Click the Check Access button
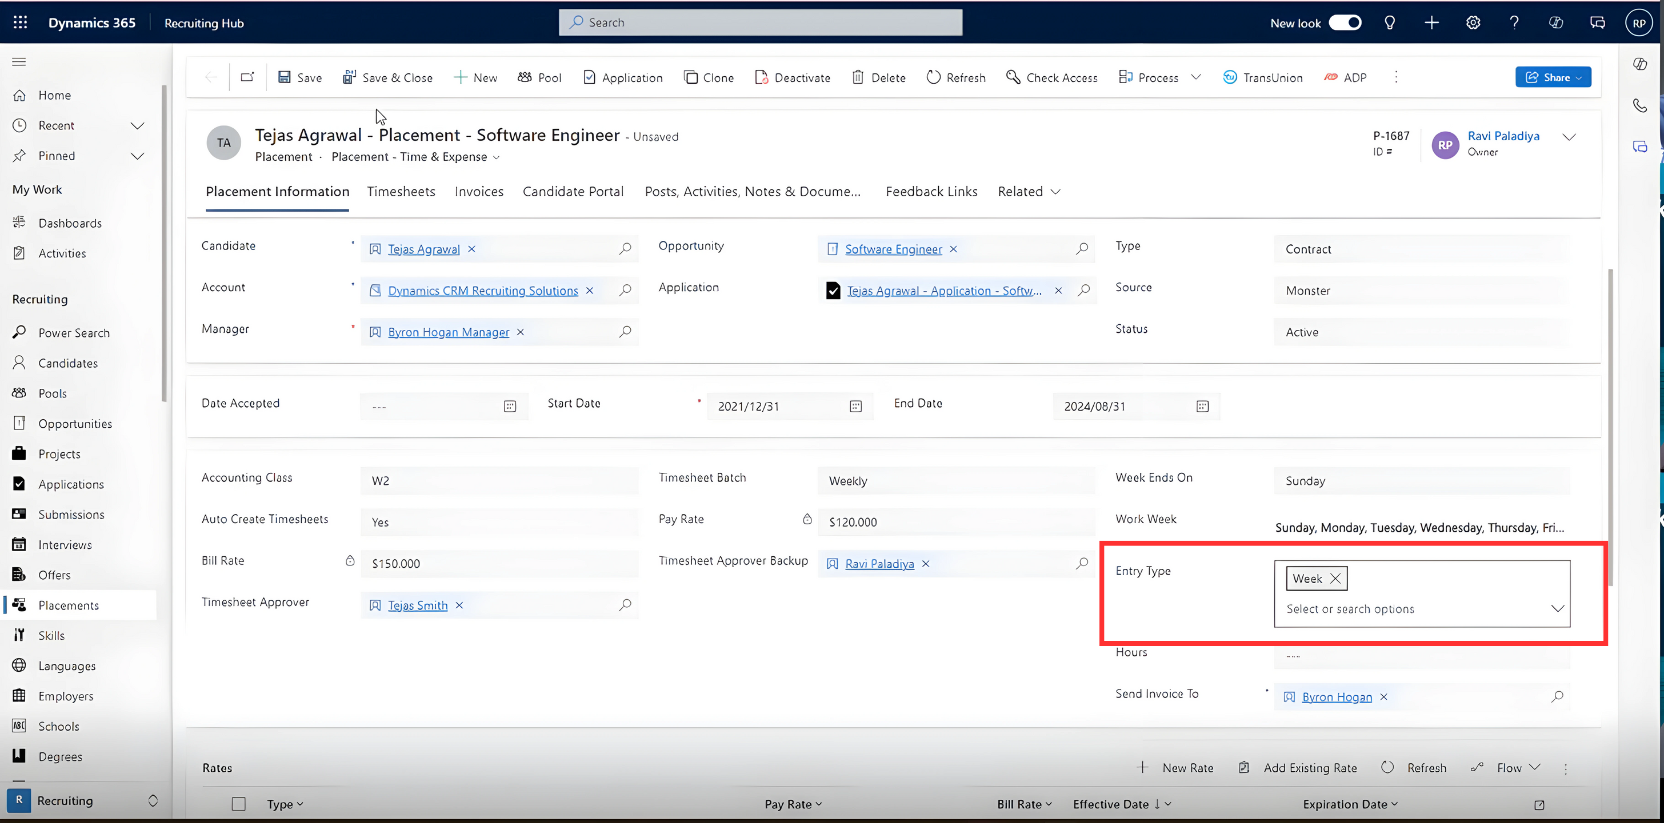This screenshot has height=823, width=1664. [1052, 77]
